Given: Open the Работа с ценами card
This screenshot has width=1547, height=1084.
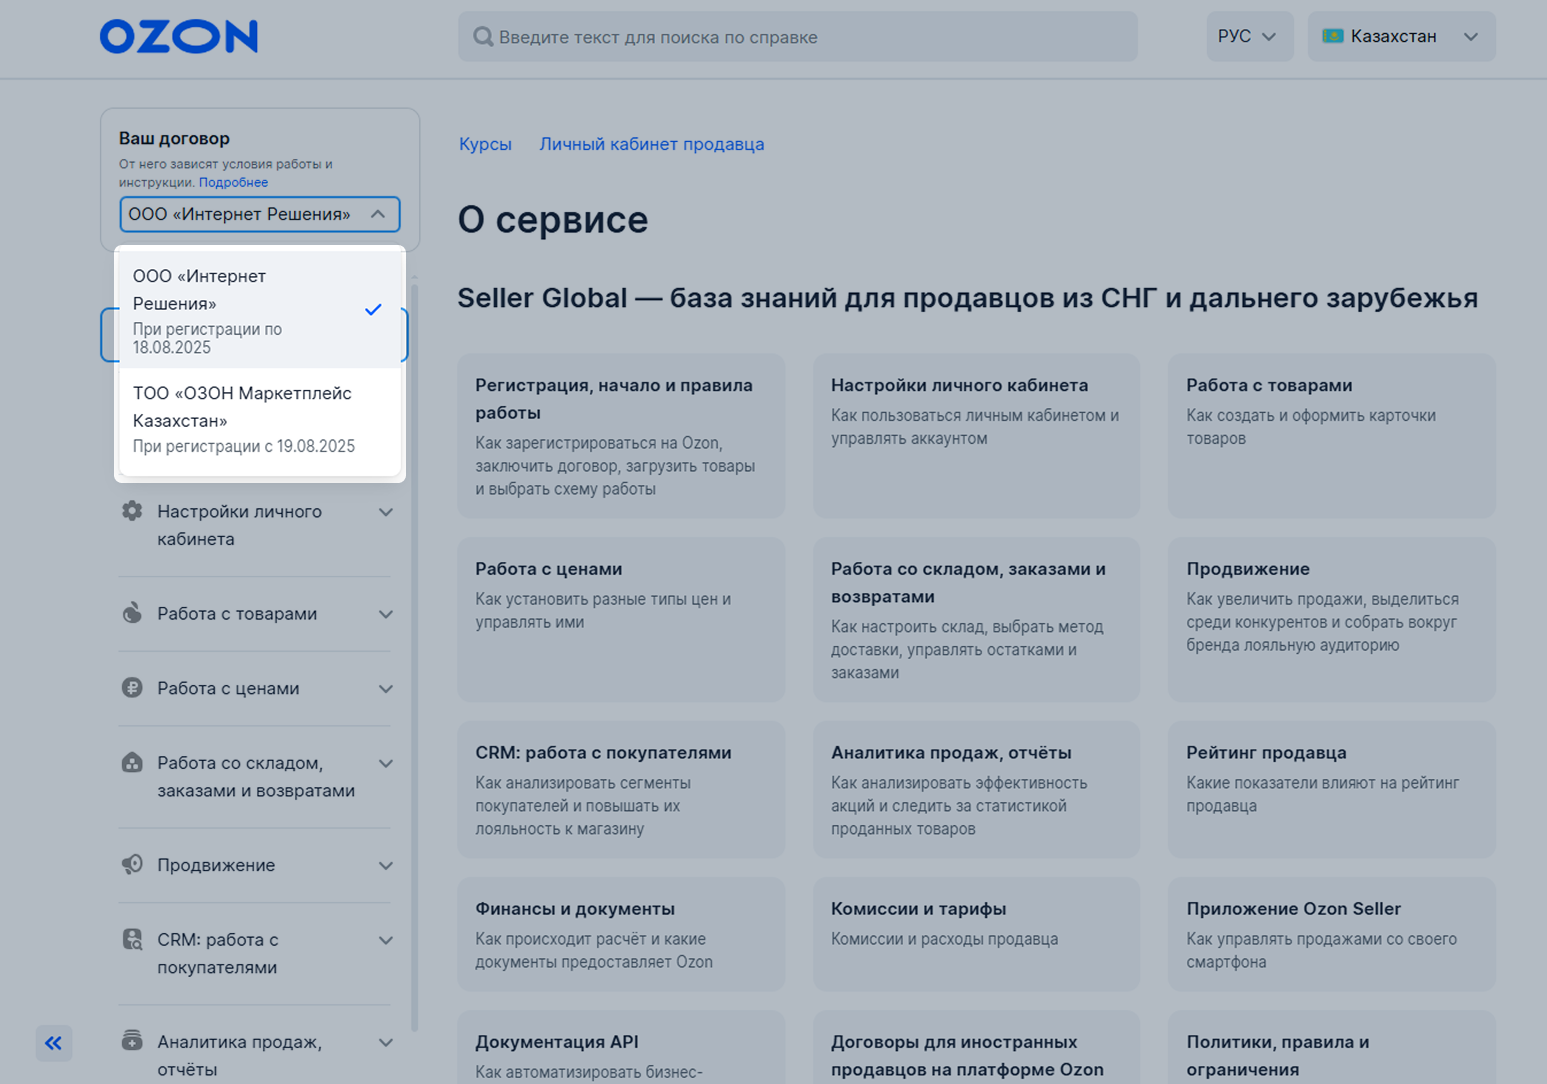Looking at the screenshot, I should (x=621, y=619).
